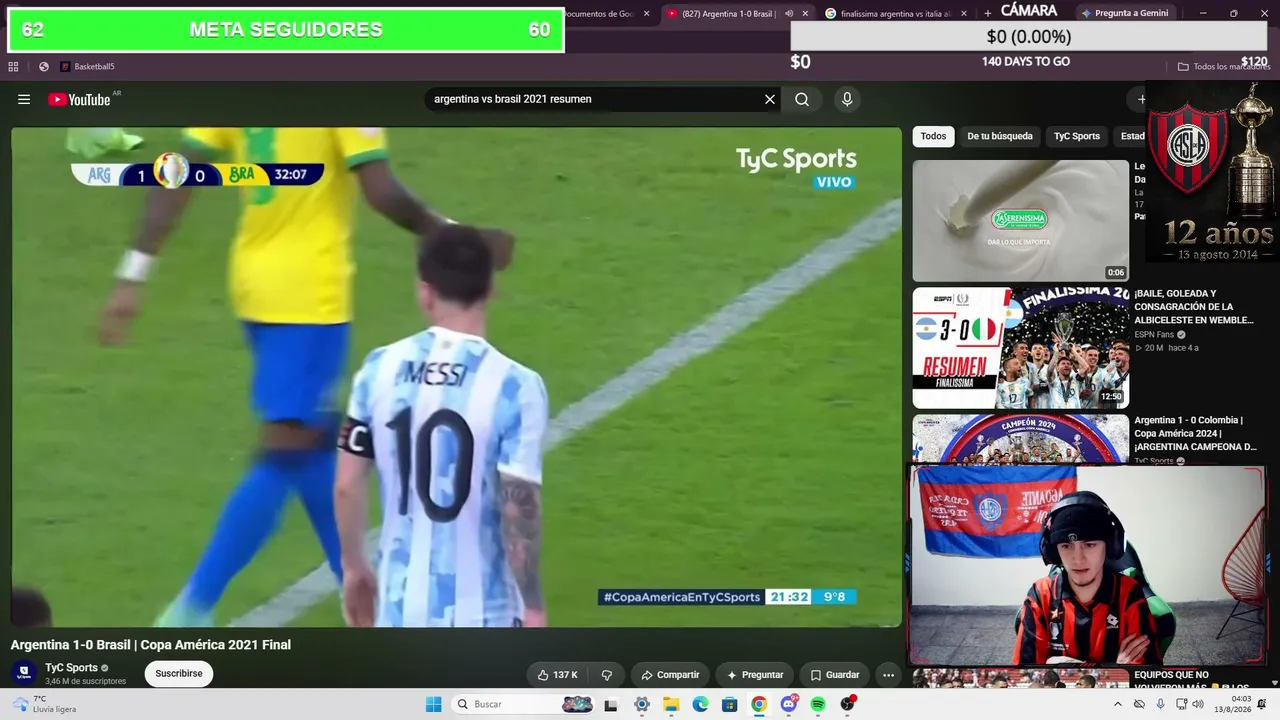Open the Argentina 1-0 Colombia video title

(1195, 434)
